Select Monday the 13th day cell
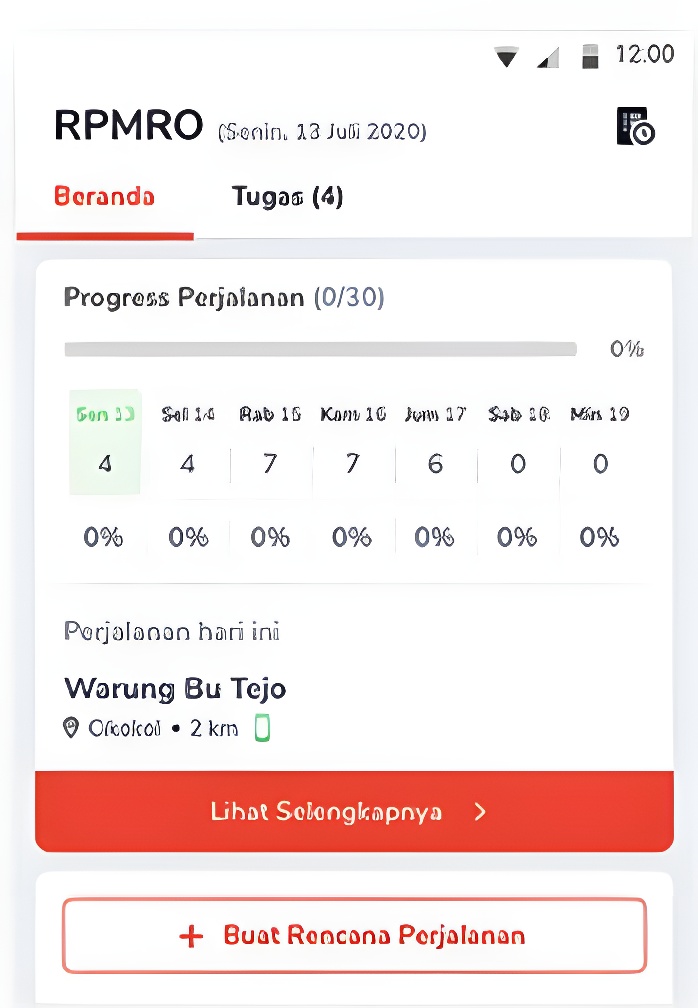Viewport: 698px width, 1008px height. click(105, 443)
